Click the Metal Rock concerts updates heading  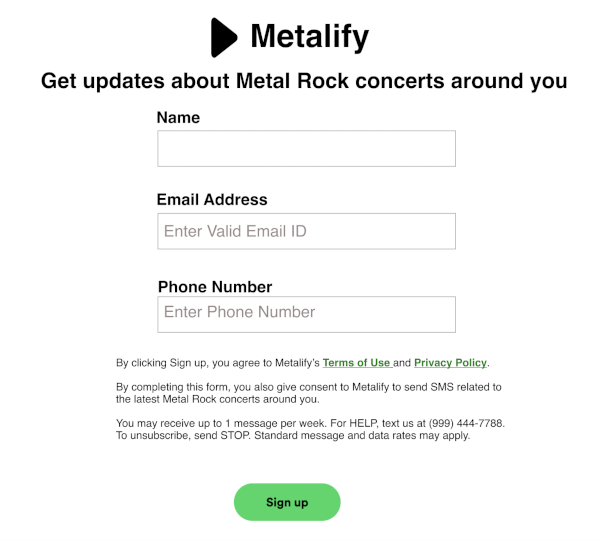coord(304,81)
